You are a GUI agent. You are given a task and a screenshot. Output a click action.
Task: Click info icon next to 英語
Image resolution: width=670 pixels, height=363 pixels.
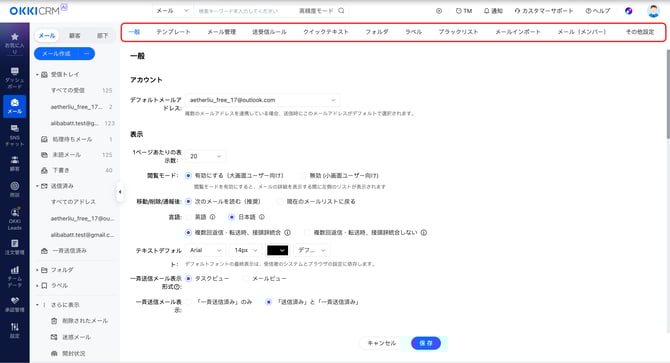pos(212,217)
